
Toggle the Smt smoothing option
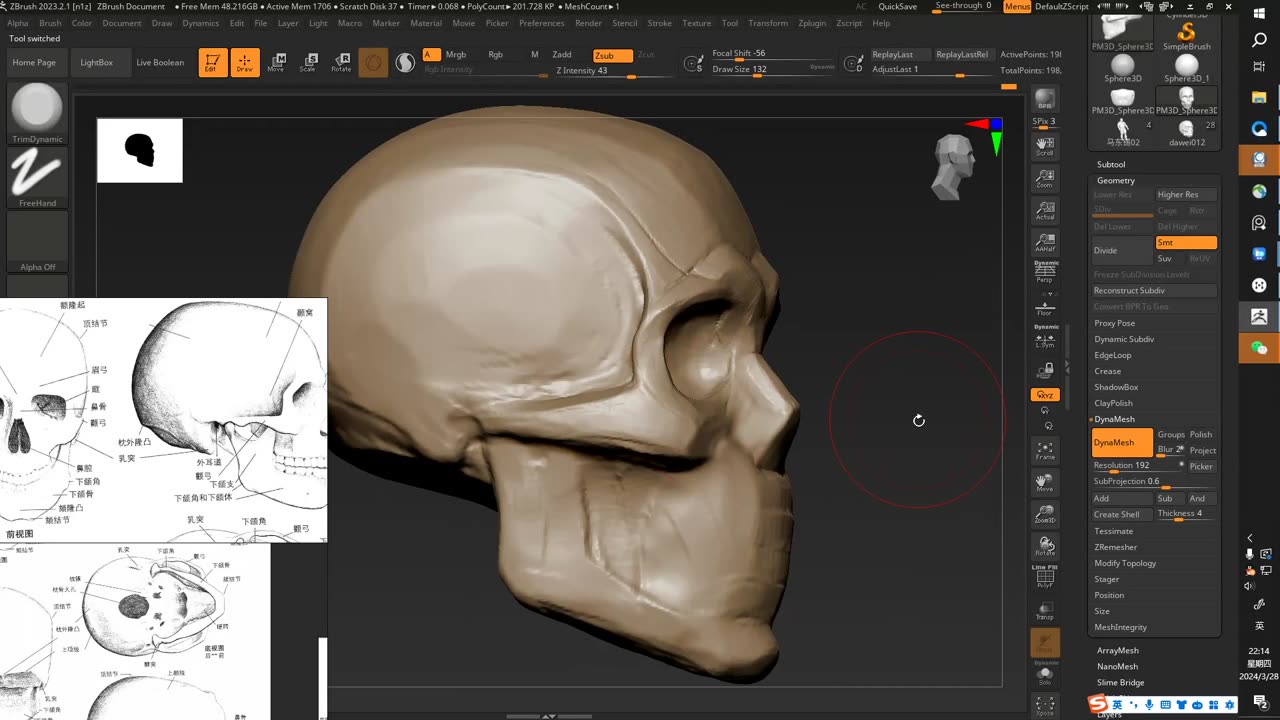(x=1186, y=243)
